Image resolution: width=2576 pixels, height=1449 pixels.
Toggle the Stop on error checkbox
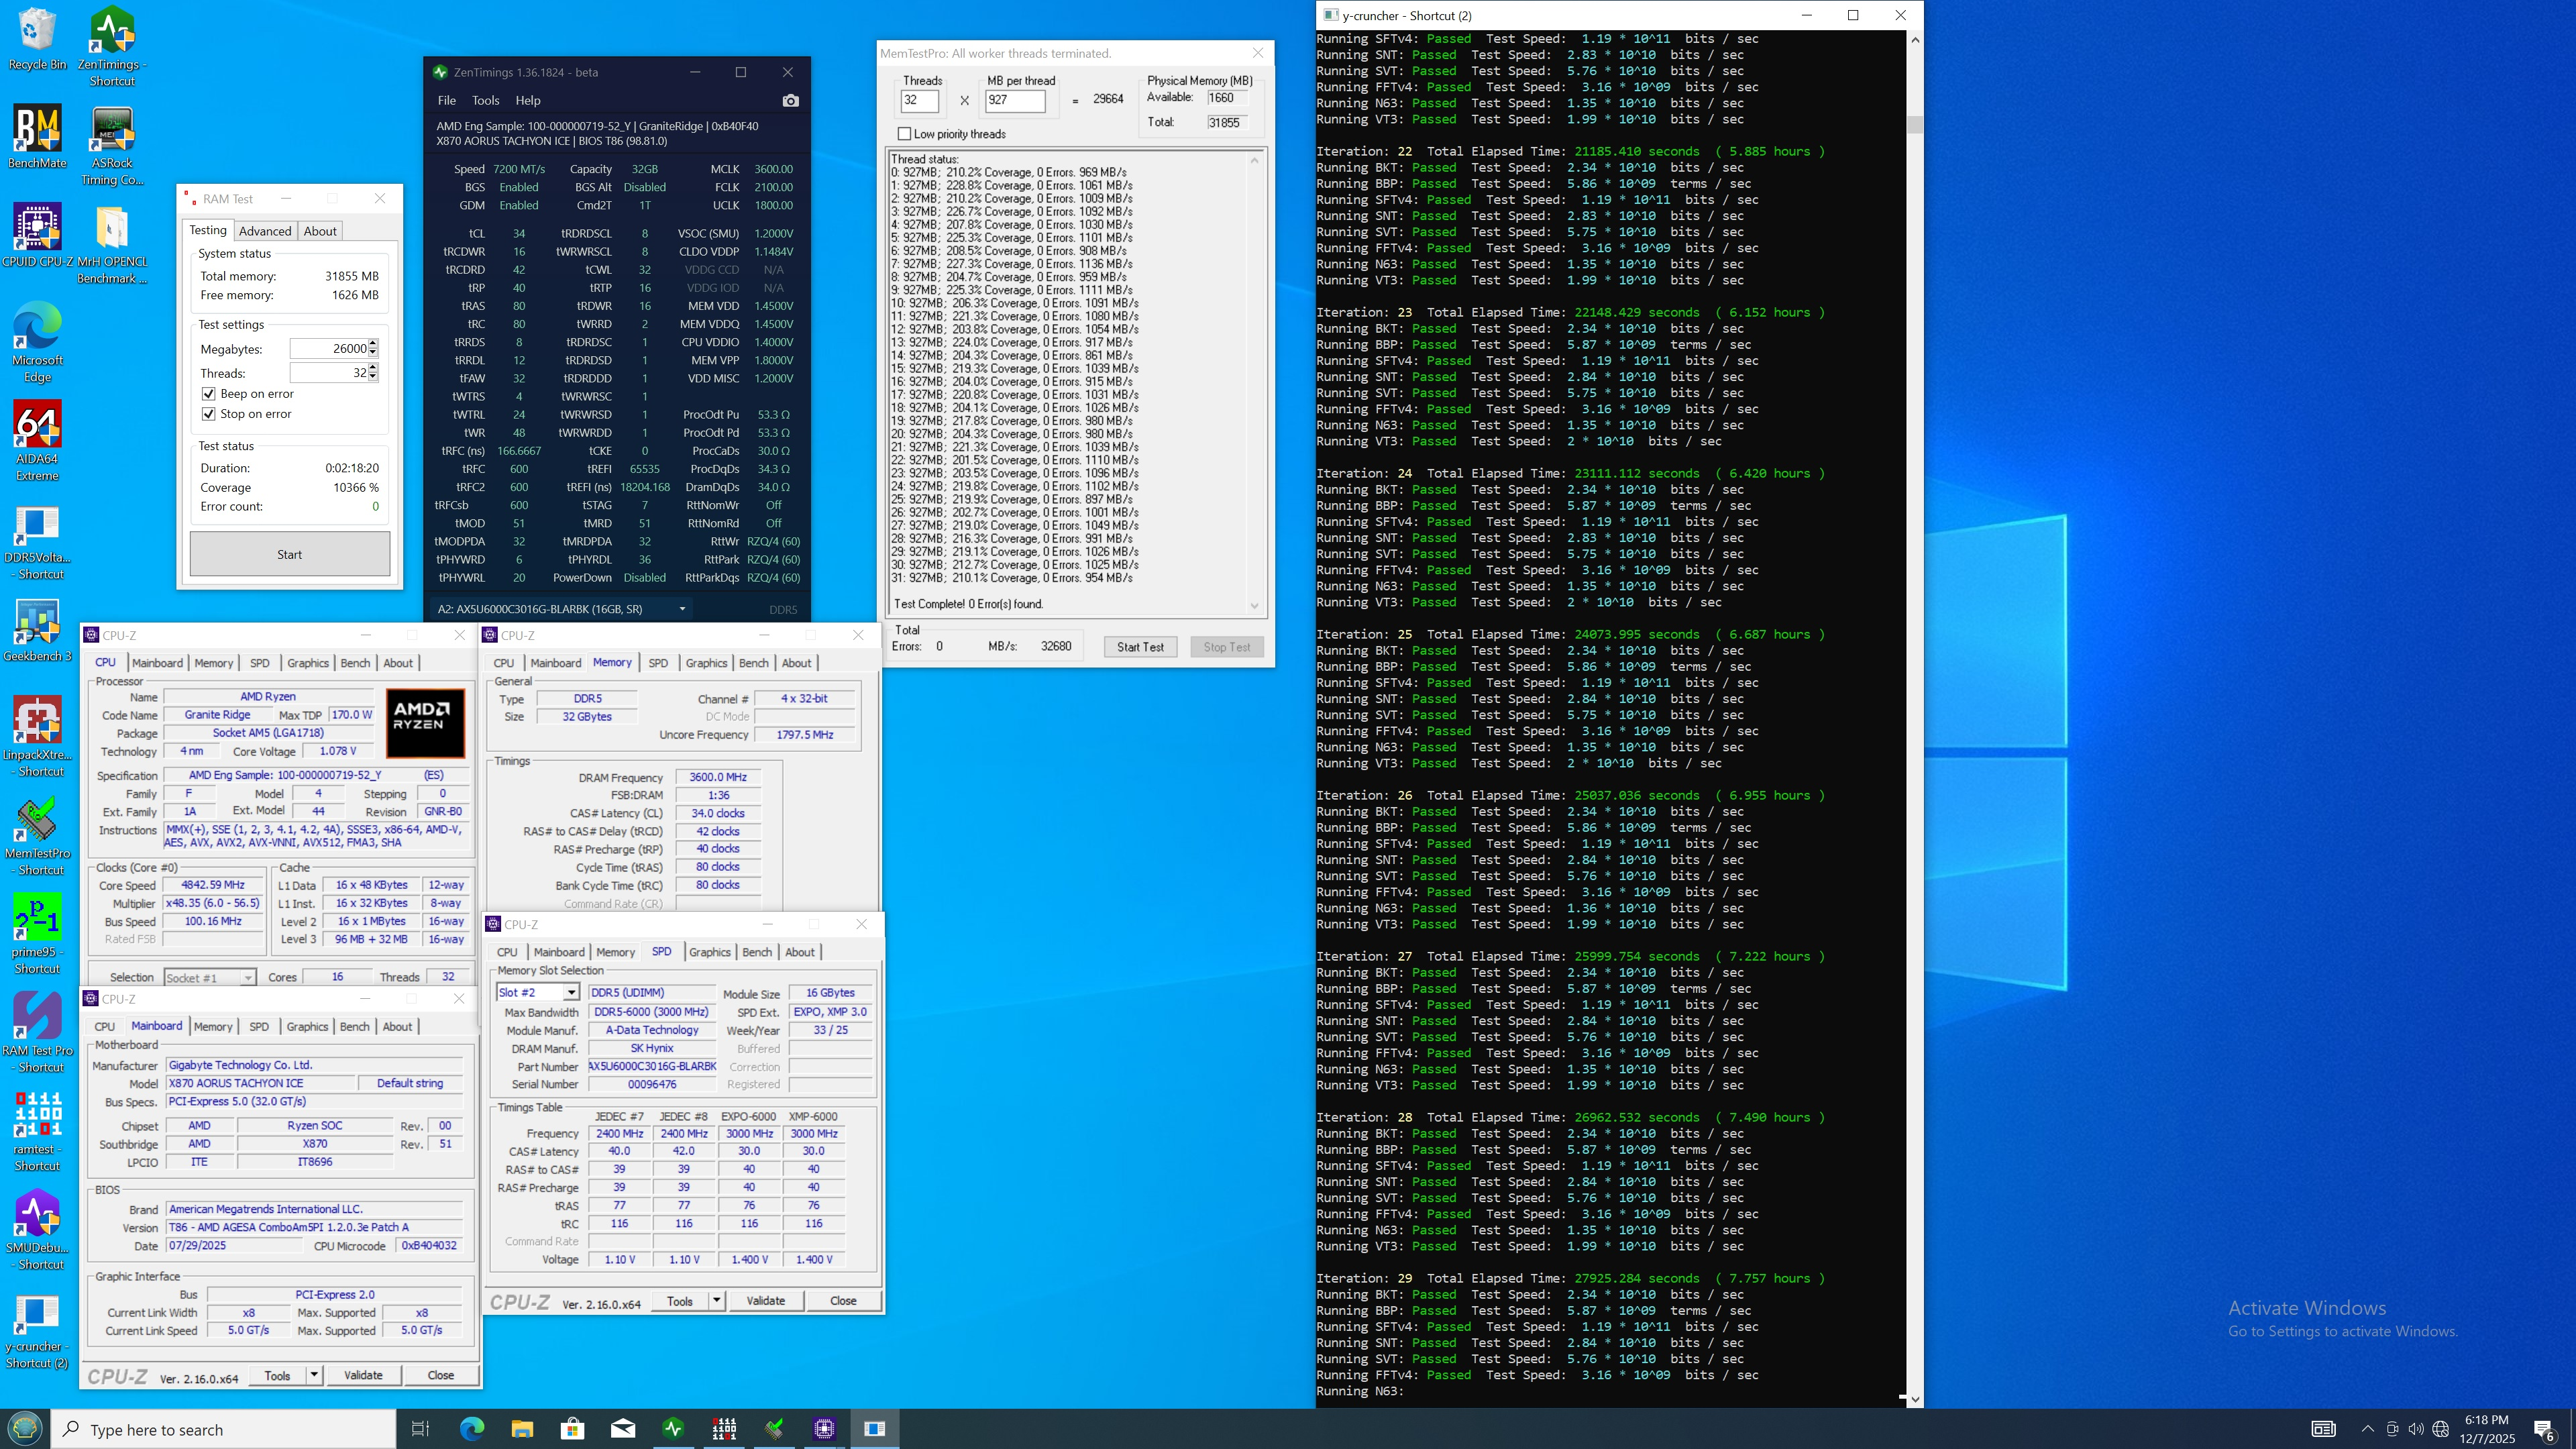click(208, 414)
